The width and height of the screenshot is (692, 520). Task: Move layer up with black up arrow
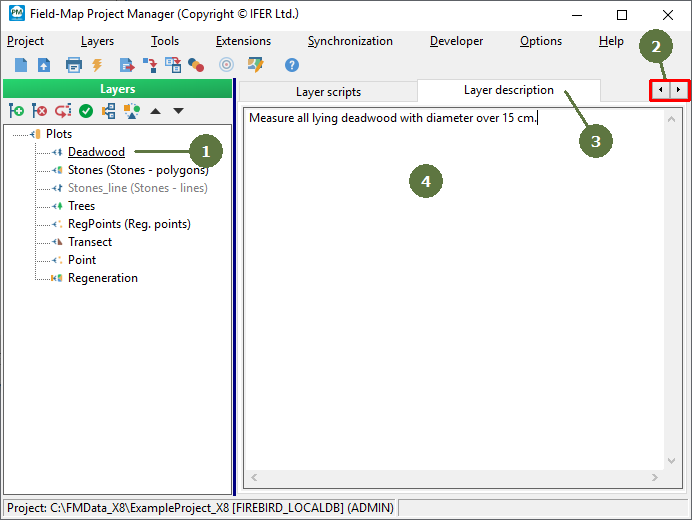155,111
